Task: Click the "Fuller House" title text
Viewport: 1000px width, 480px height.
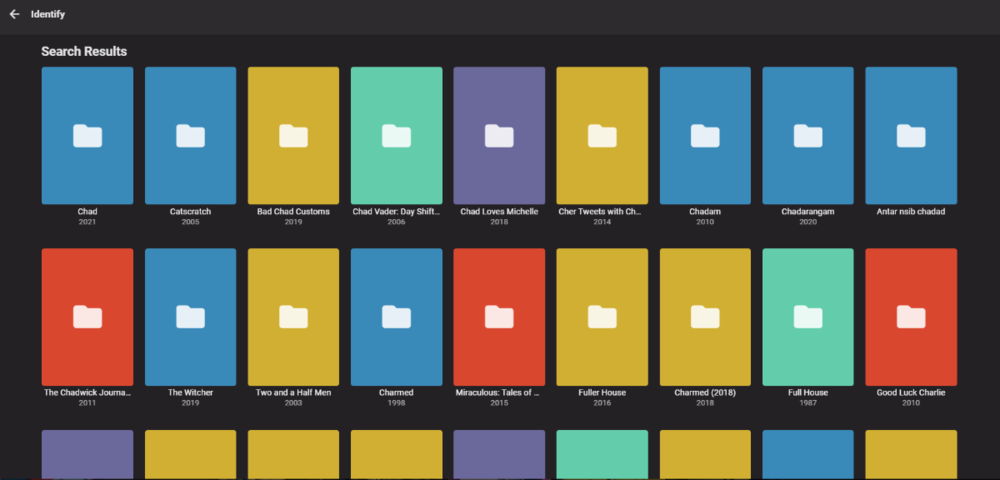Action: [x=602, y=393]
